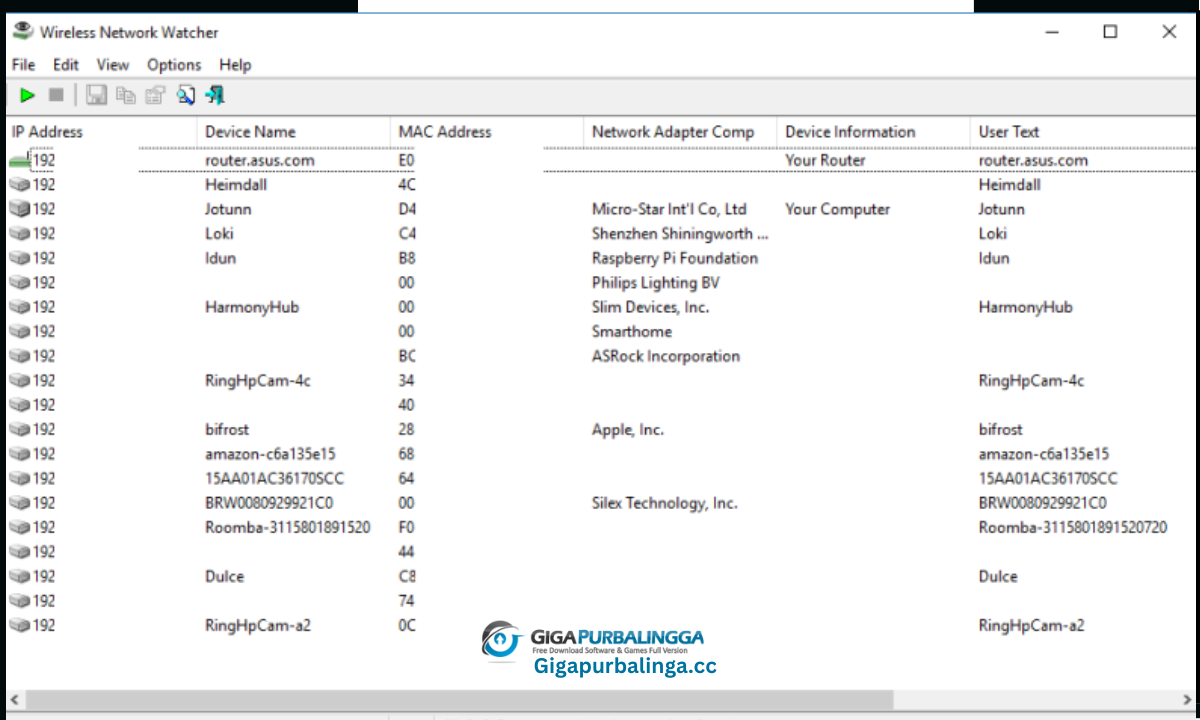1200x720 pixels.
Task: Click 'Idun' device name cell
Action: [221, 258]
